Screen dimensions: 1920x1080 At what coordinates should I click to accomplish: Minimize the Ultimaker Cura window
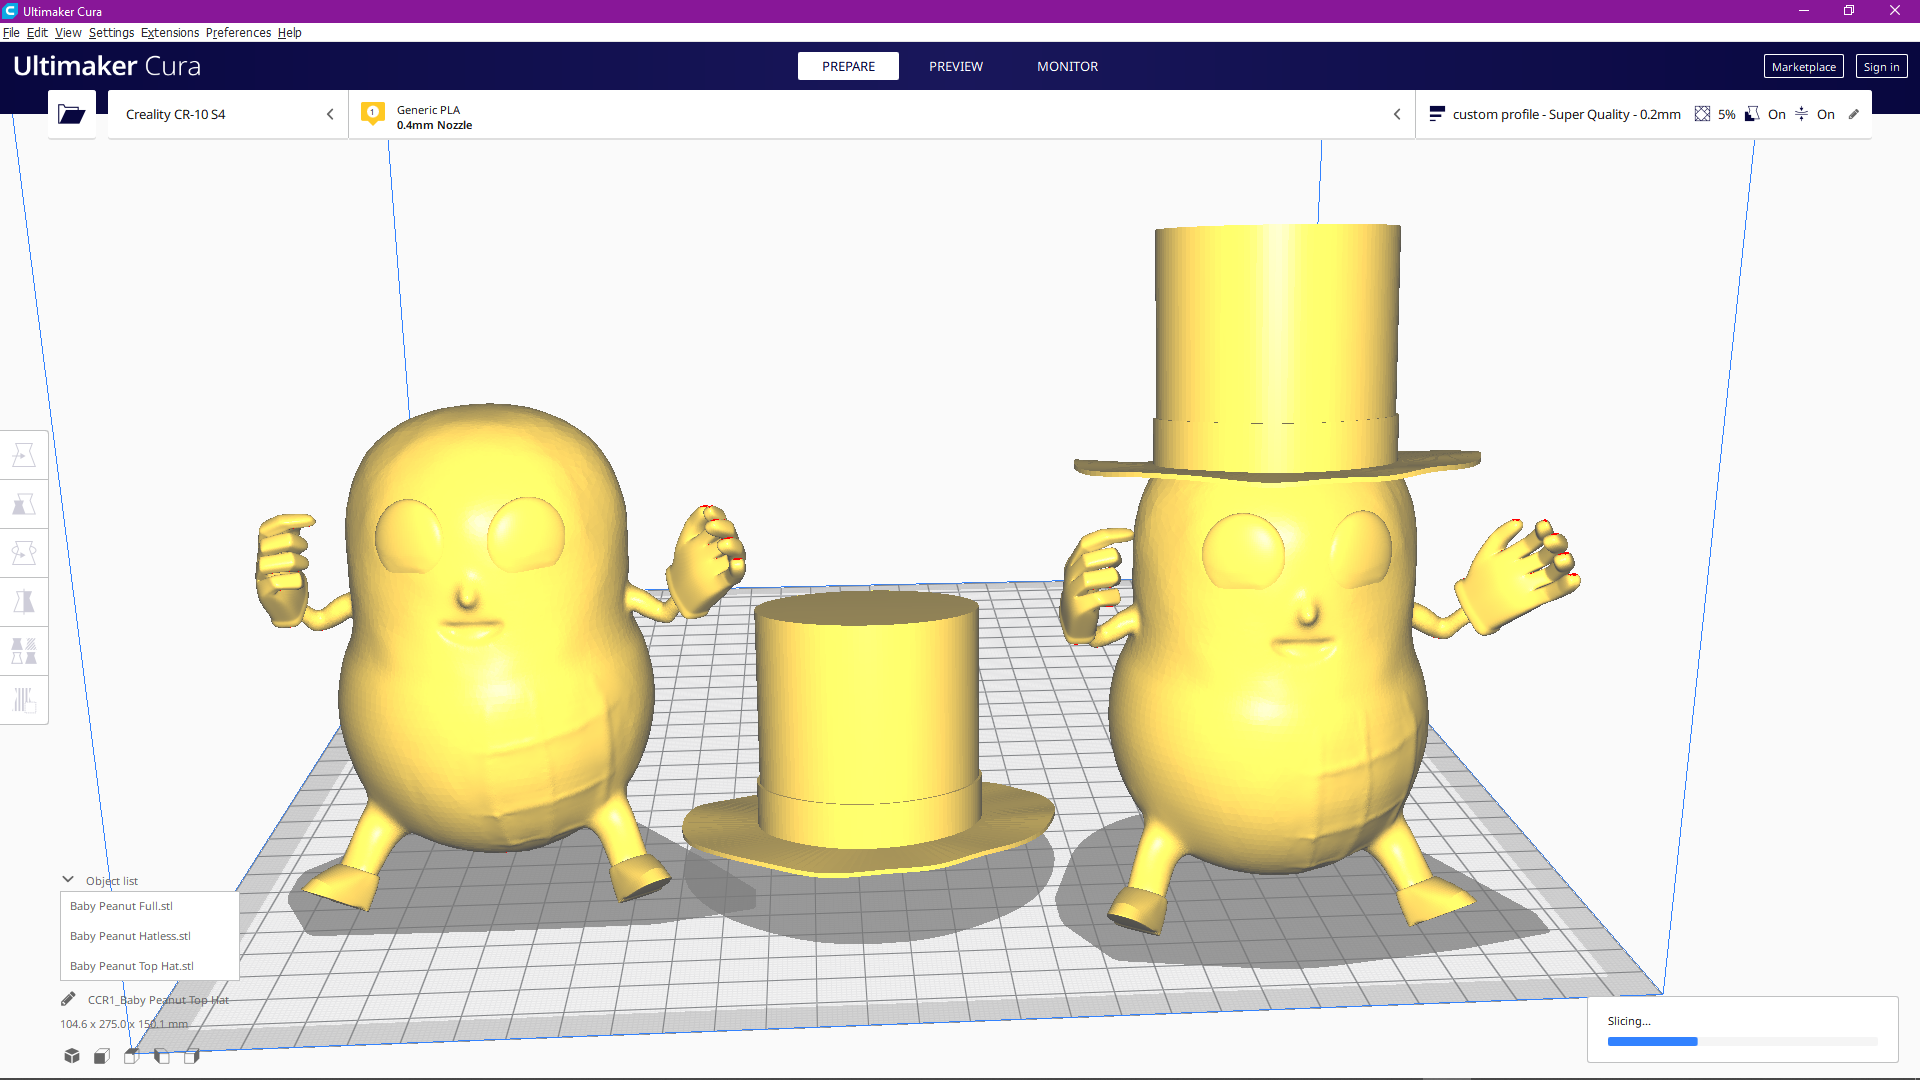click(x=1804, y=11)
